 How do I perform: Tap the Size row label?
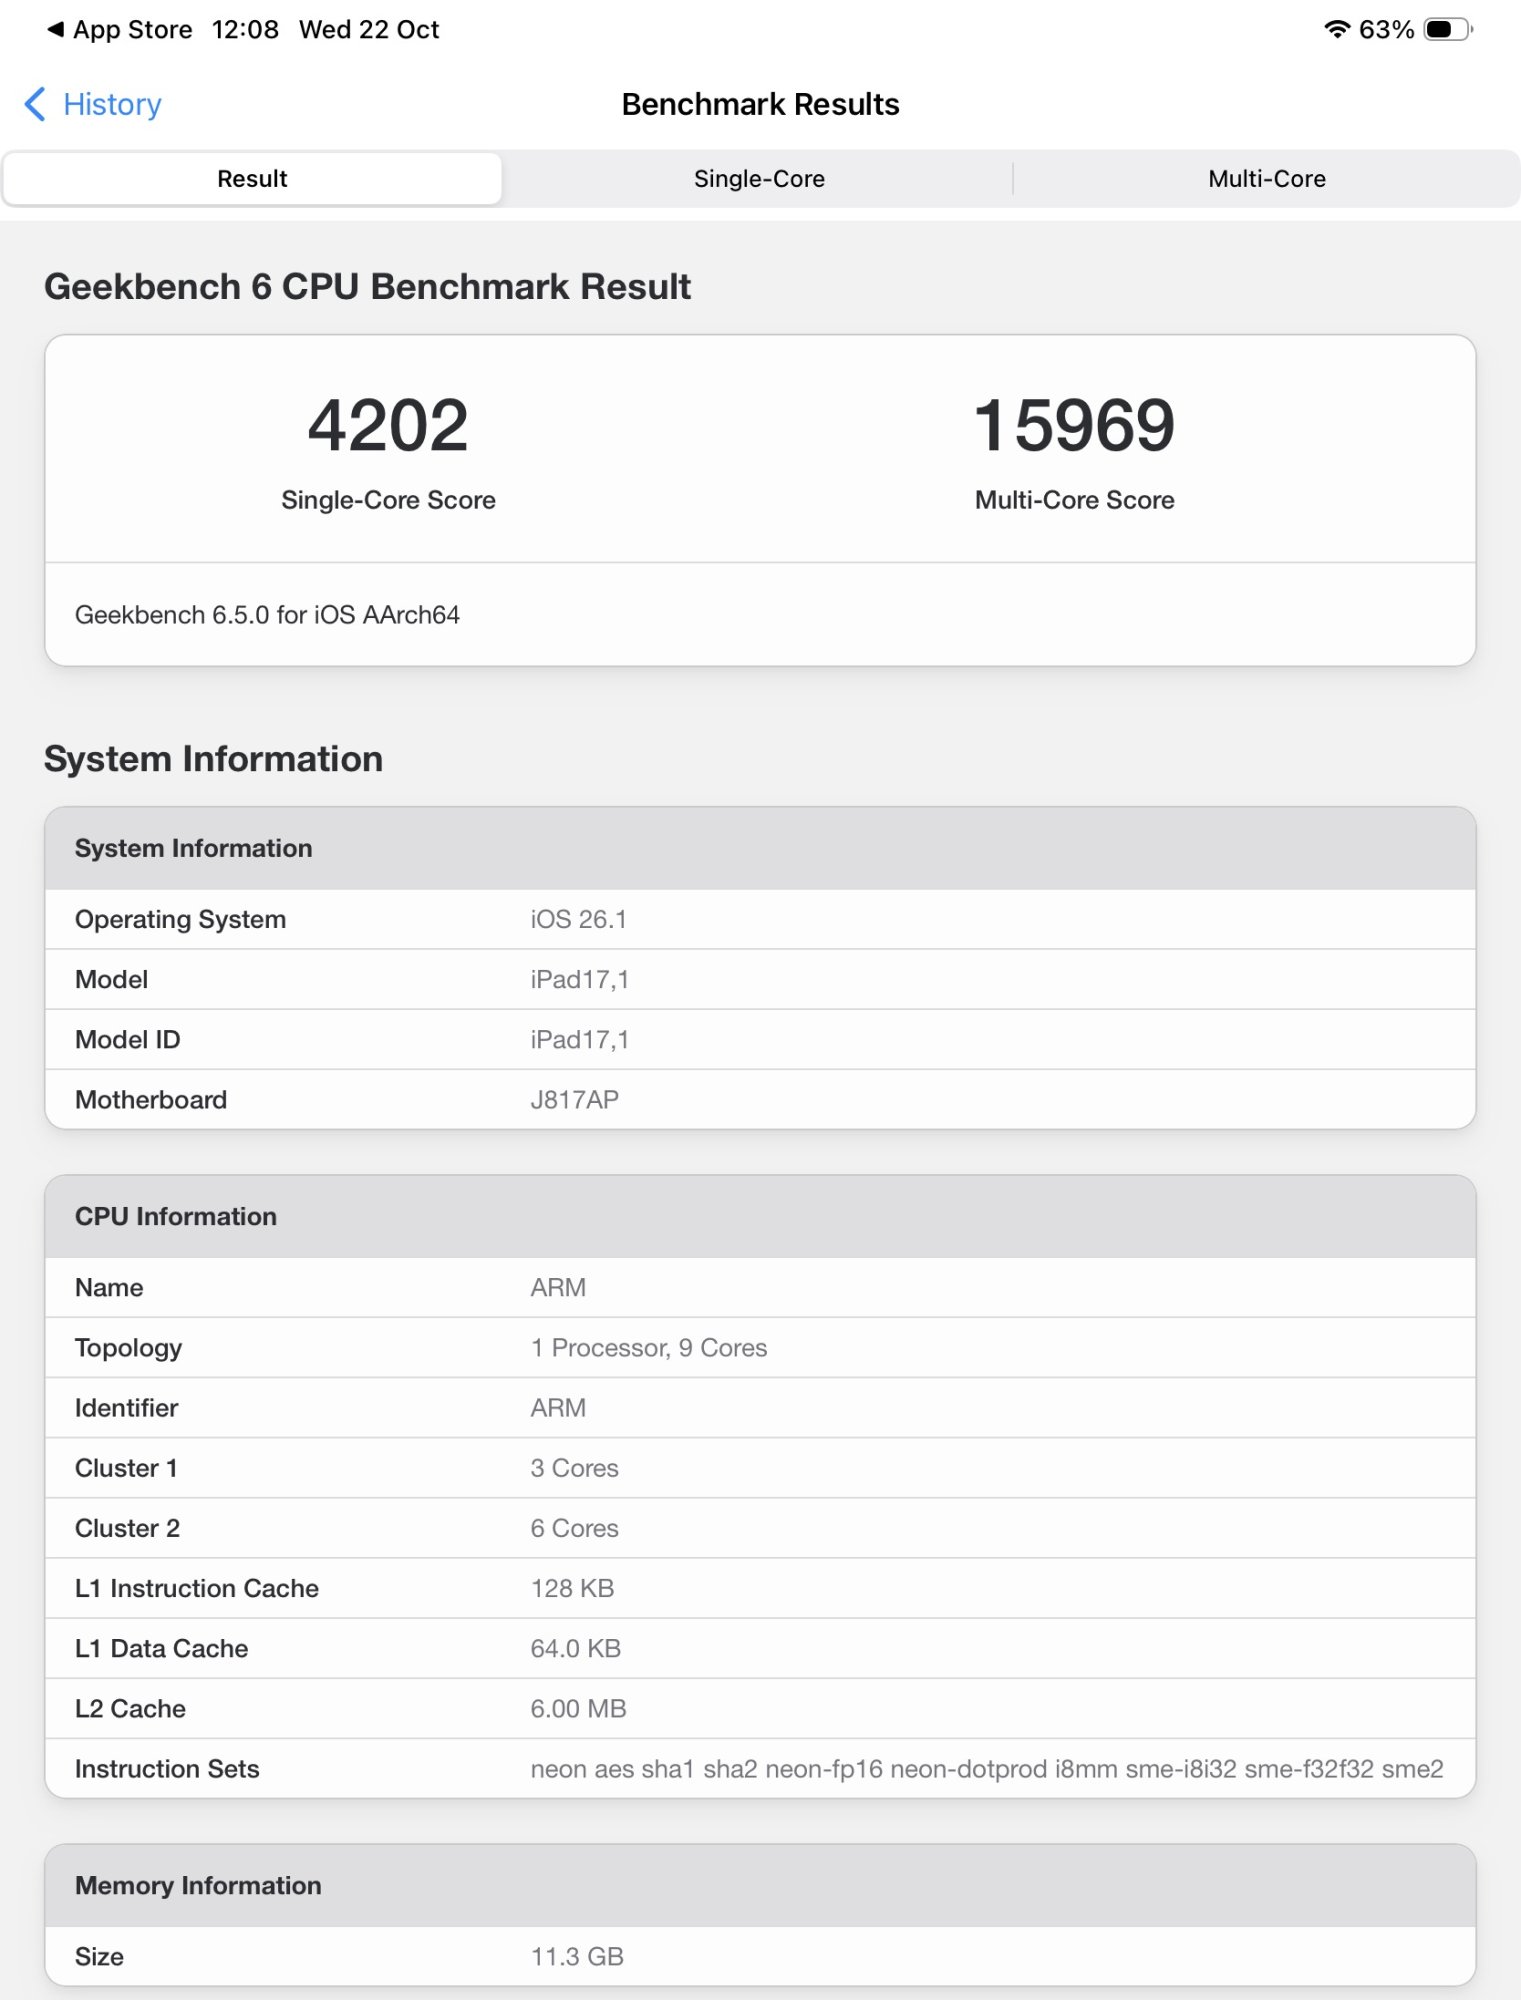(99, 1956)
